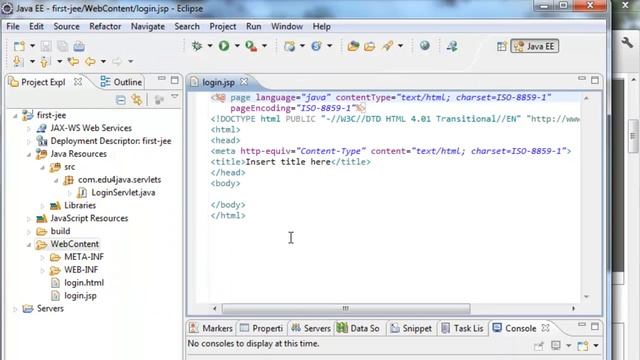Viewport: 640px width, 360px height.
Task: Open the Debug dropdown arrow
Action: pos(210,46)
